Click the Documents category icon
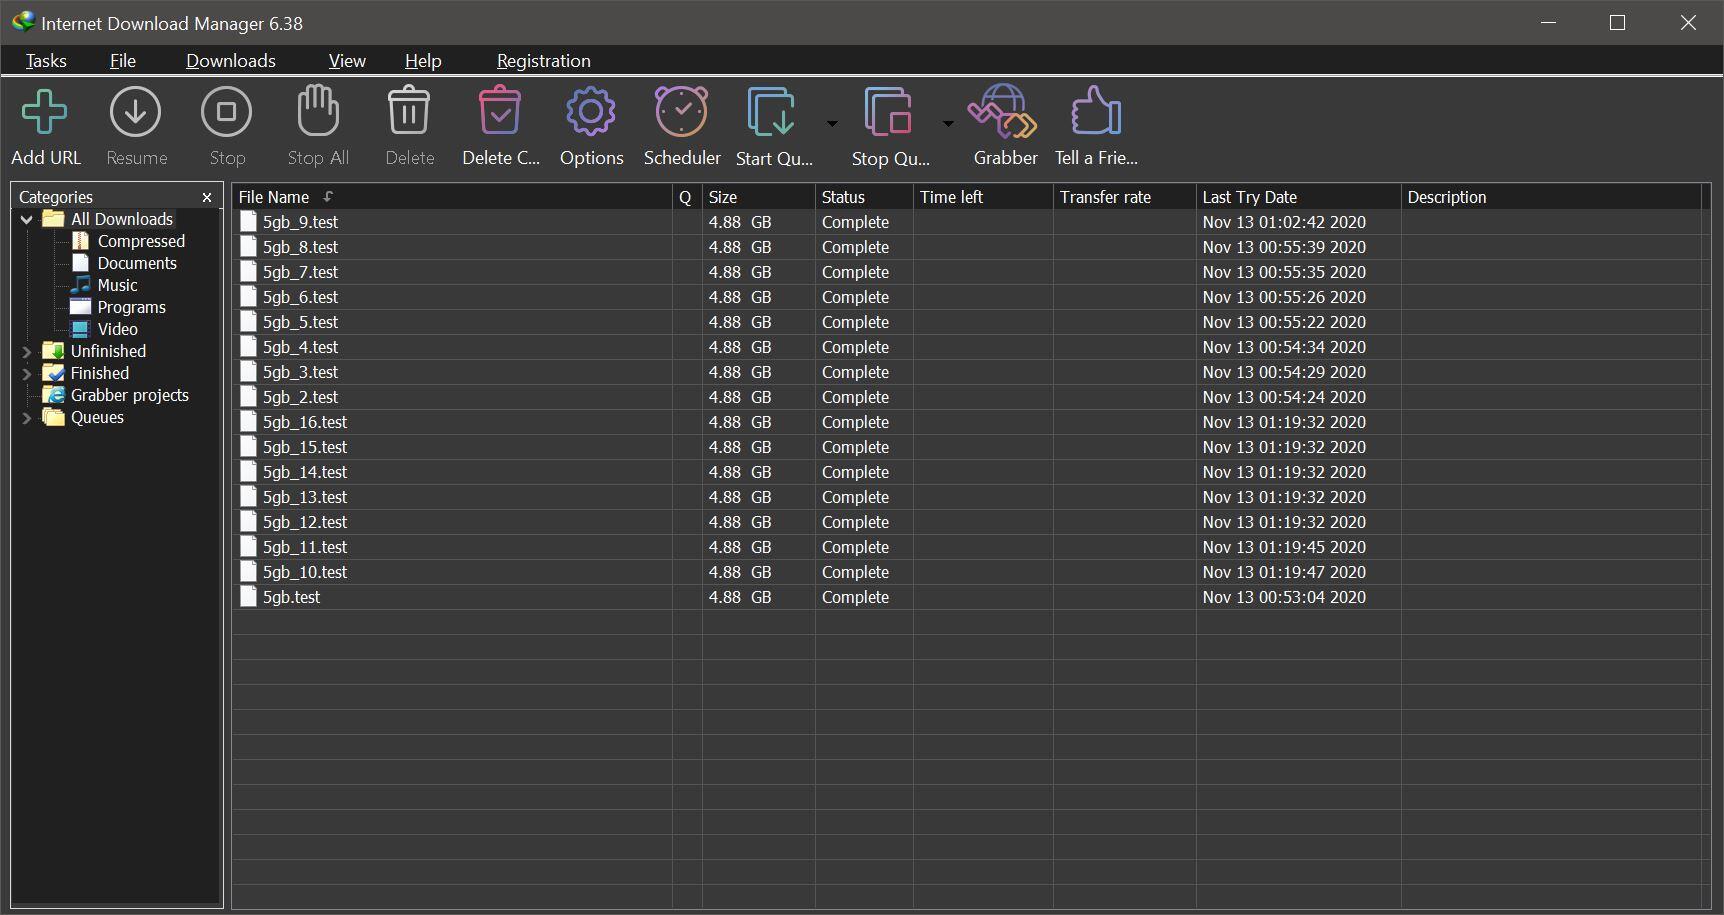This screenshot has width=1724, height=915. pos(81,263)
